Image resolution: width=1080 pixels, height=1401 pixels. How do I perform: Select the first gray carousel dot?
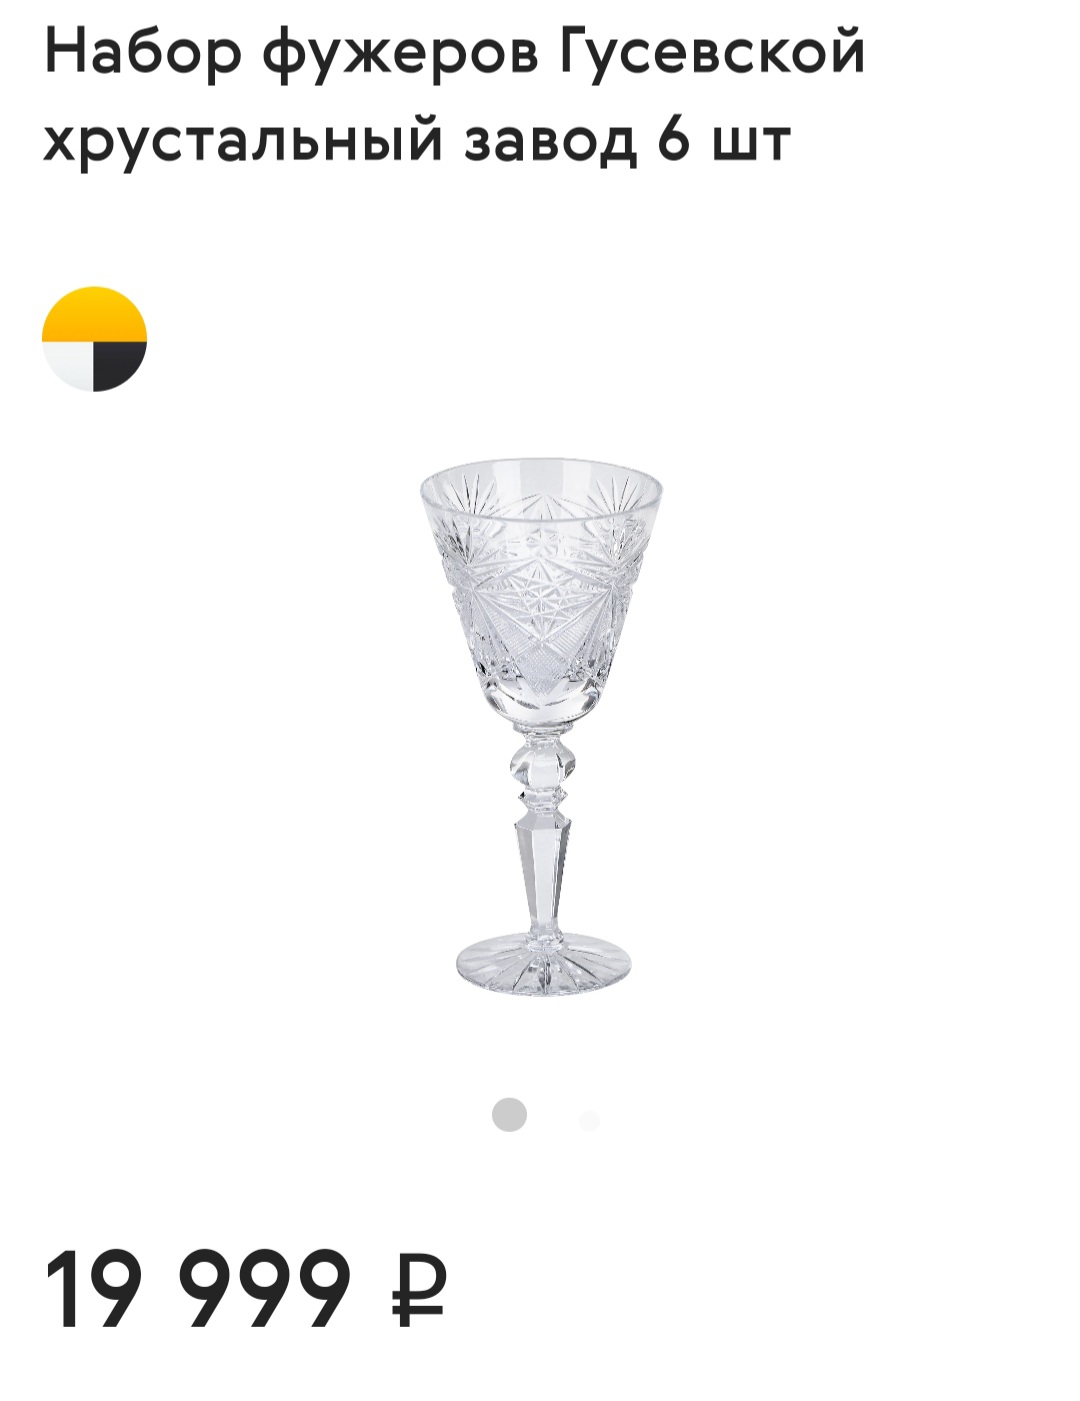509,1114
